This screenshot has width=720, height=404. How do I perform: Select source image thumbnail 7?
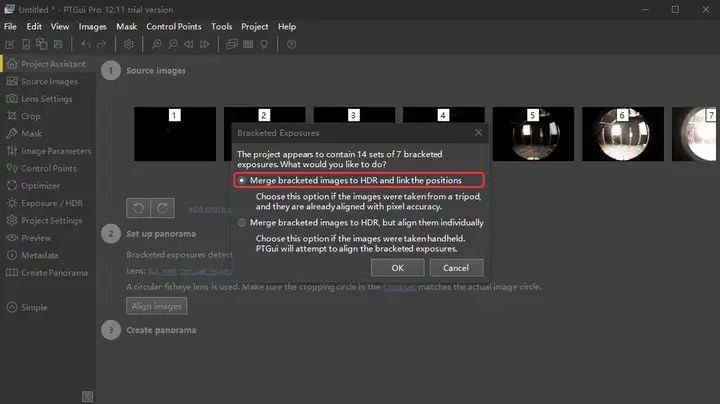[x=694, y=134]
